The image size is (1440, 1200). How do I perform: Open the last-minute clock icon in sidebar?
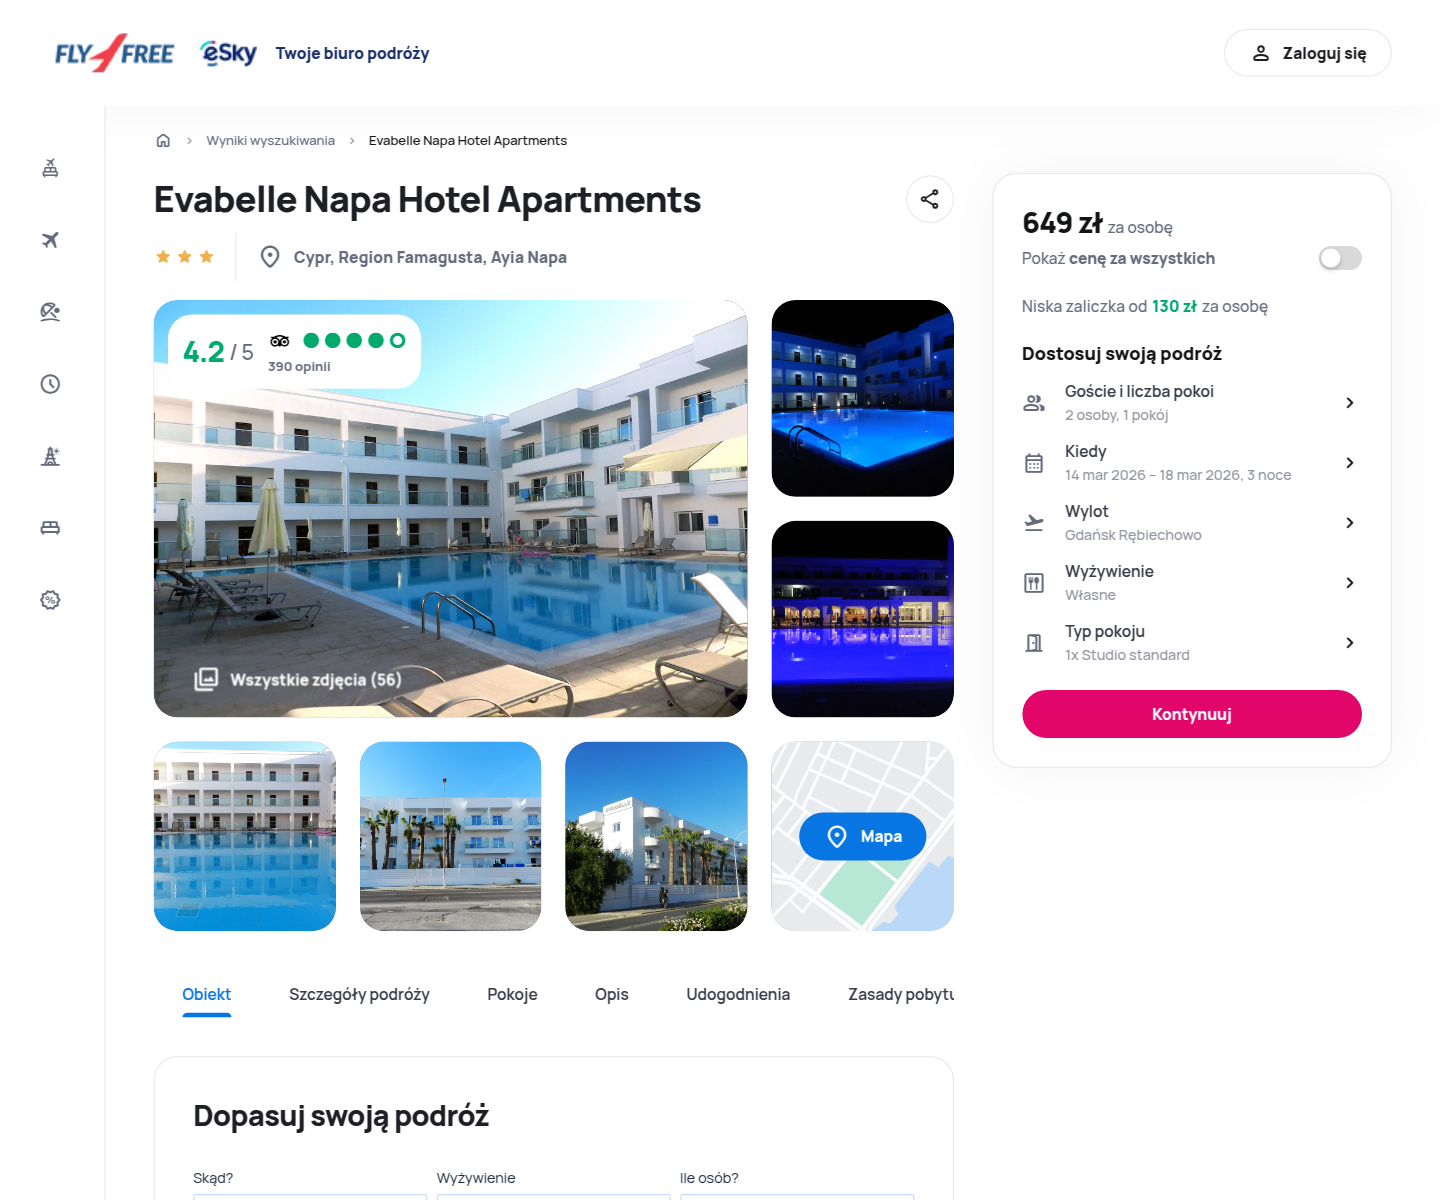pyautogui.click(x=50, y=384)
